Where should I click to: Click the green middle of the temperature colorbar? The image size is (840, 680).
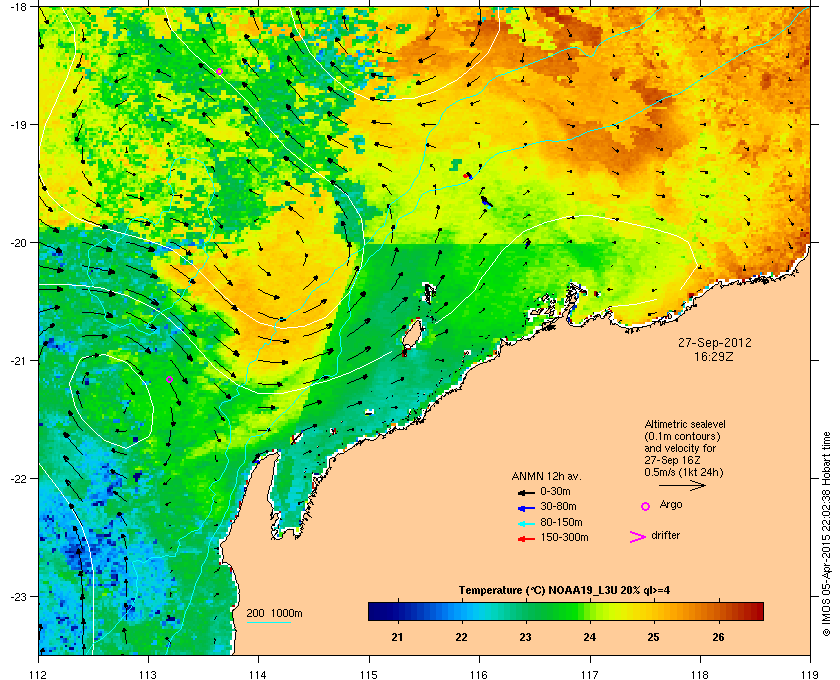click(566, 611)
